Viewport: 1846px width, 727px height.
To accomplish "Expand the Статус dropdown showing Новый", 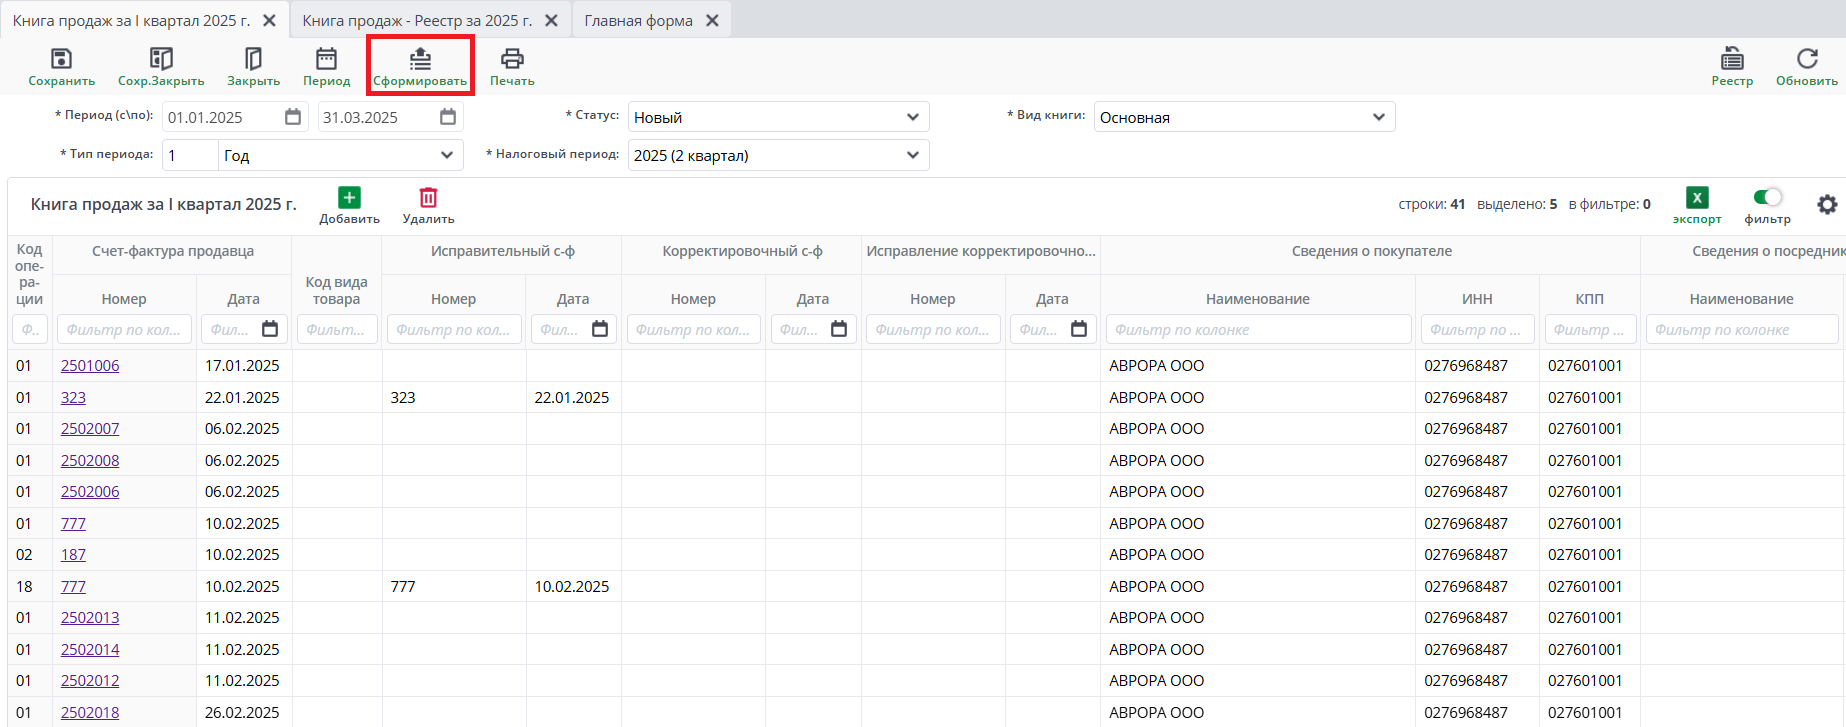I will click(778, 117).
